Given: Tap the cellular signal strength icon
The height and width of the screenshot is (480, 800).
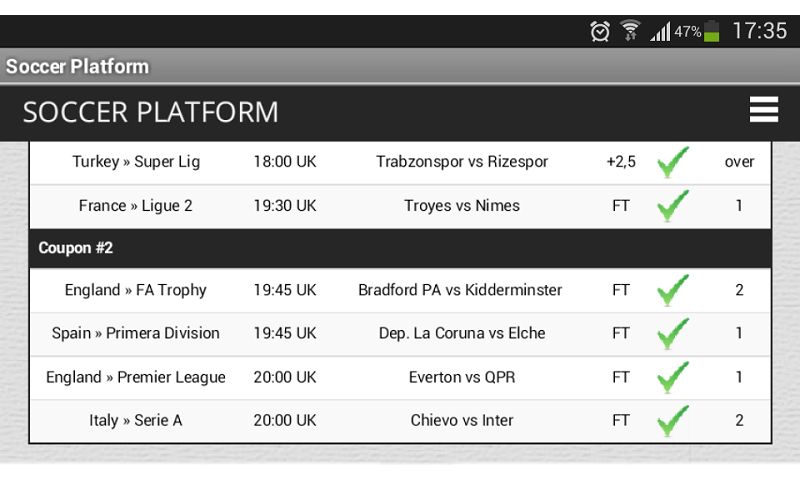Looking at the screenshot, I should [x=660, y=31].
